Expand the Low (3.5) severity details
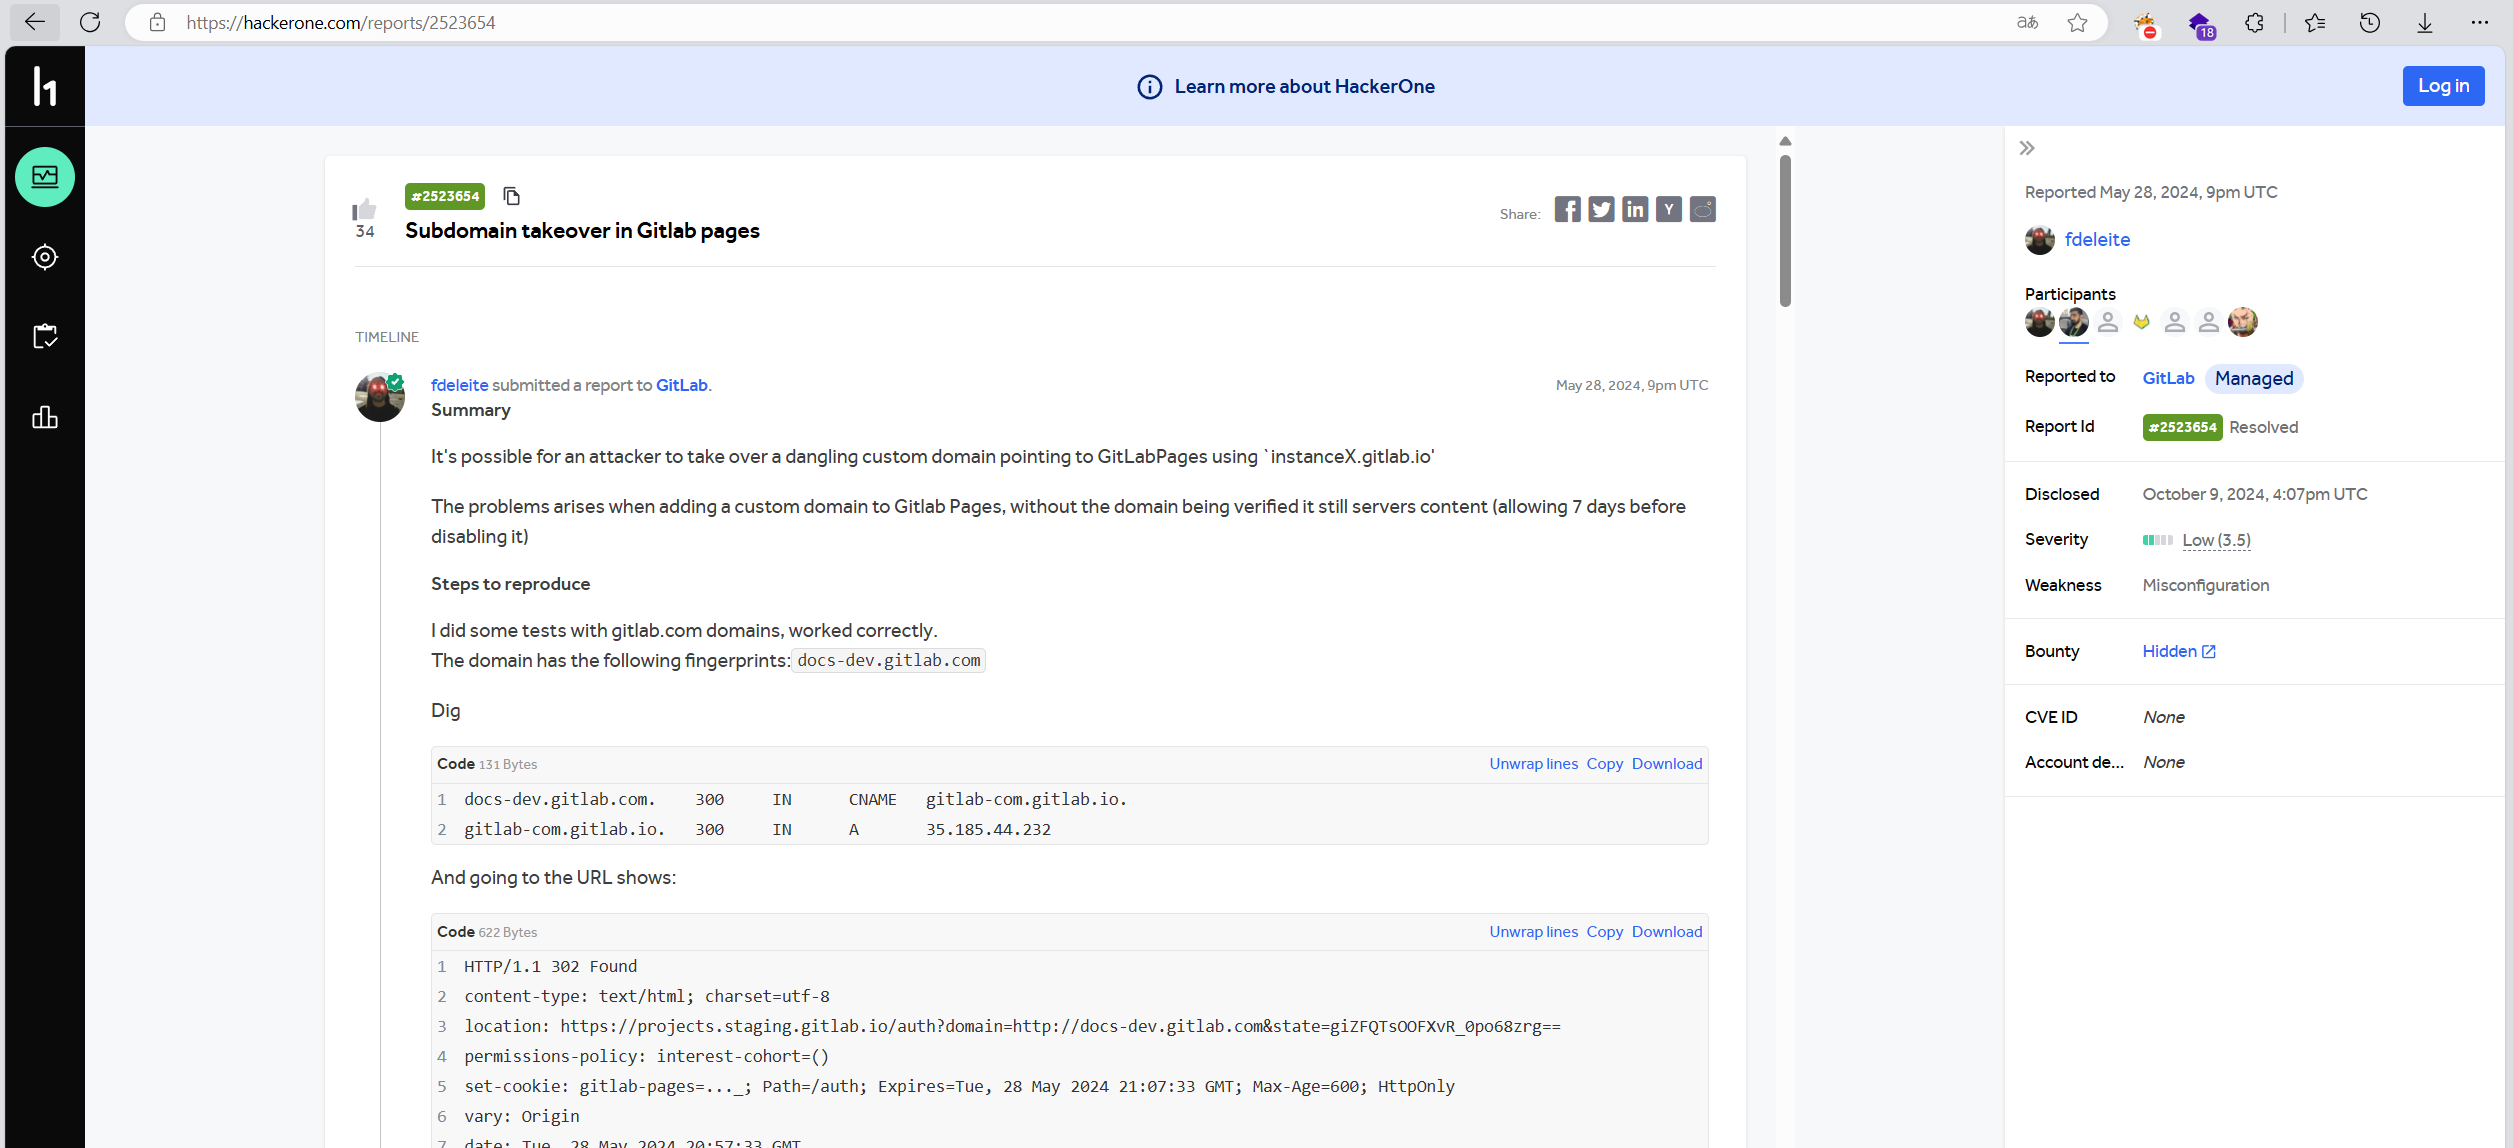Image resolution: width=2513 pixels, height=1148 pixels. click(2216, 540)
